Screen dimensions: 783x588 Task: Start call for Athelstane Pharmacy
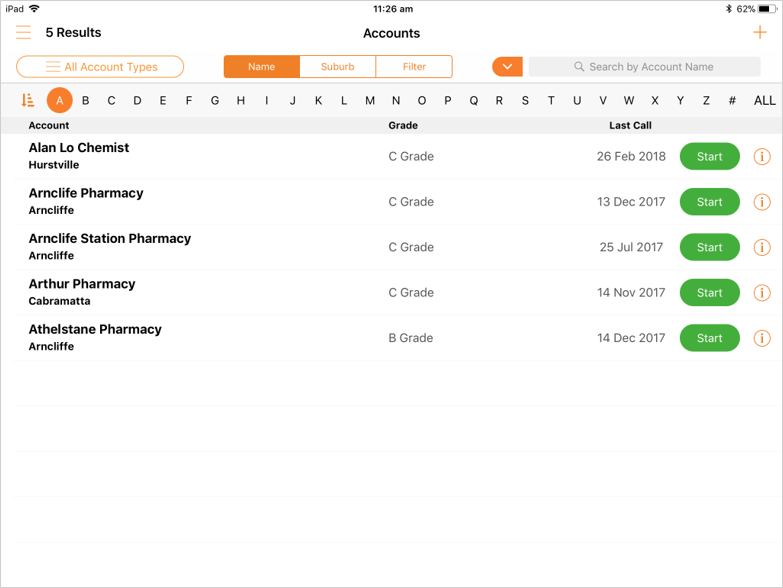710,338
